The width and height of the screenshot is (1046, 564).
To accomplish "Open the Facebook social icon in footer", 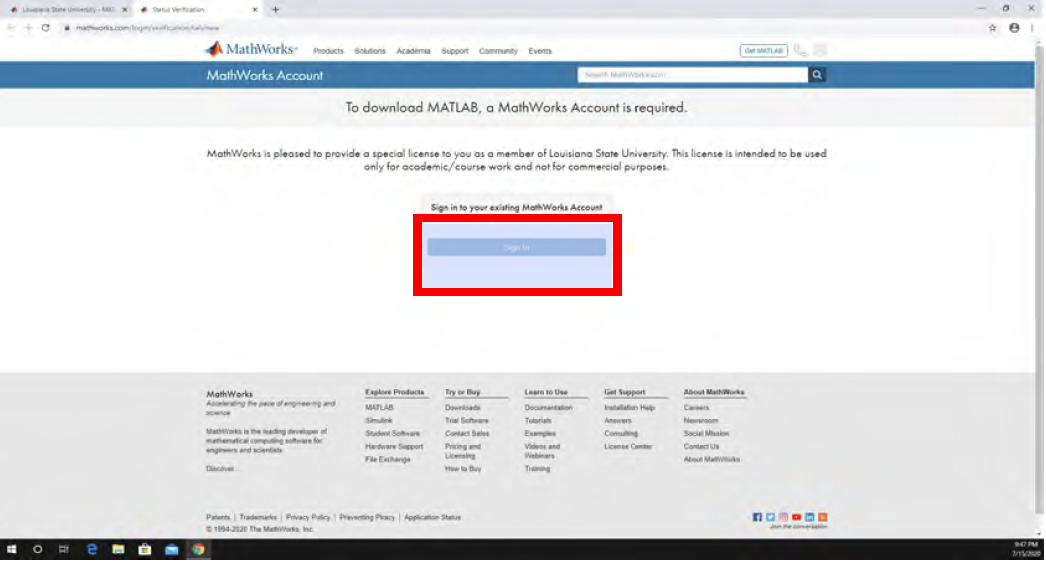I will [757, 517].
